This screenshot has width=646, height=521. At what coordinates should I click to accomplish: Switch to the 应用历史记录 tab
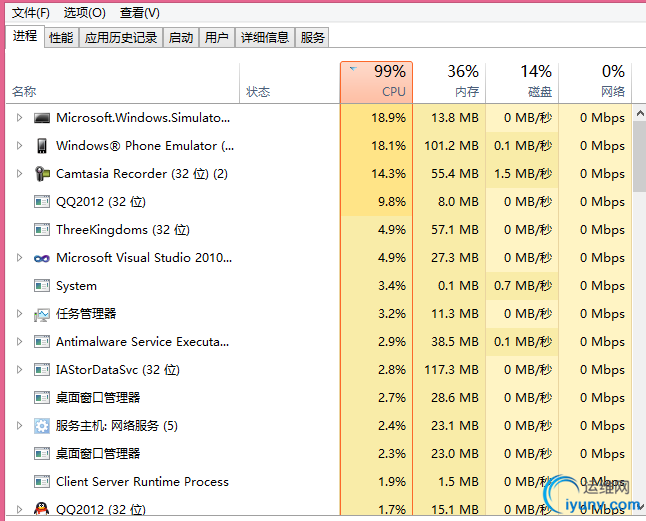tap(121, 37)
